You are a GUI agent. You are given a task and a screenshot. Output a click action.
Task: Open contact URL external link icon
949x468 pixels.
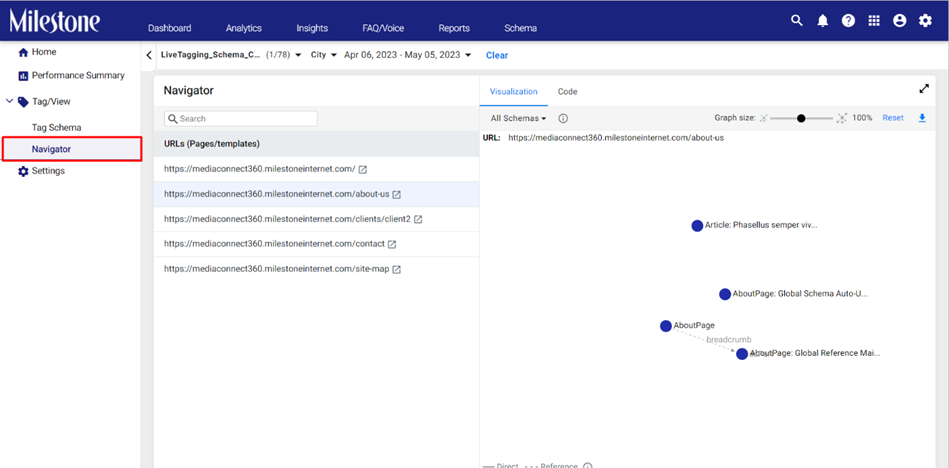pyautogui.click(x=392, y=245)
